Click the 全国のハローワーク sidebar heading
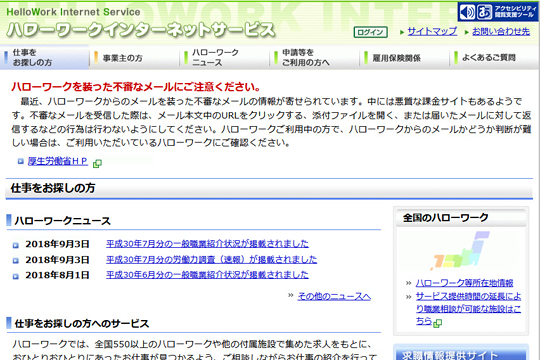 (x=445, y=217)
